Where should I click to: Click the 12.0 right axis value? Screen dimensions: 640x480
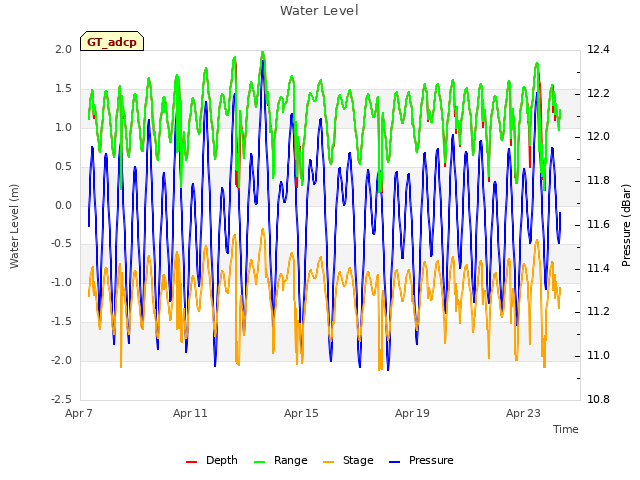[598, 137]
